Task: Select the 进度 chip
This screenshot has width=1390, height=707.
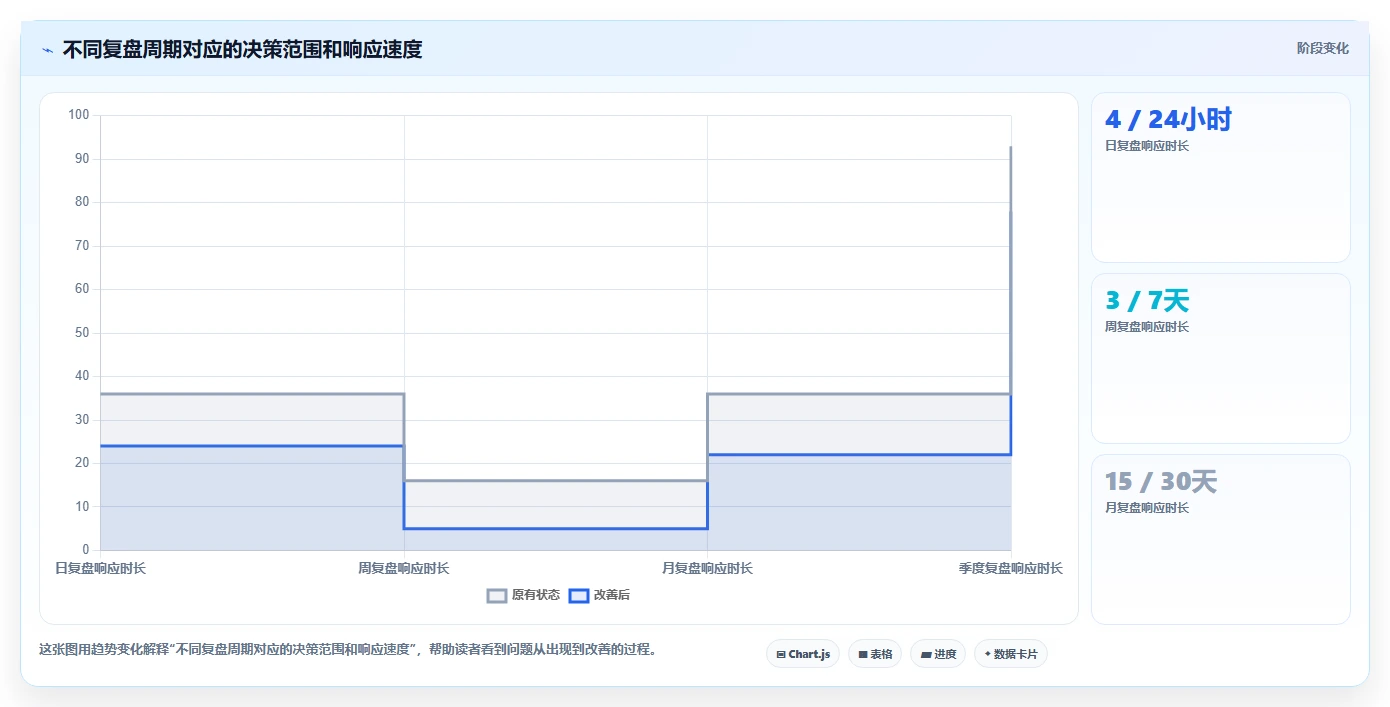Action: coord(938,654)
